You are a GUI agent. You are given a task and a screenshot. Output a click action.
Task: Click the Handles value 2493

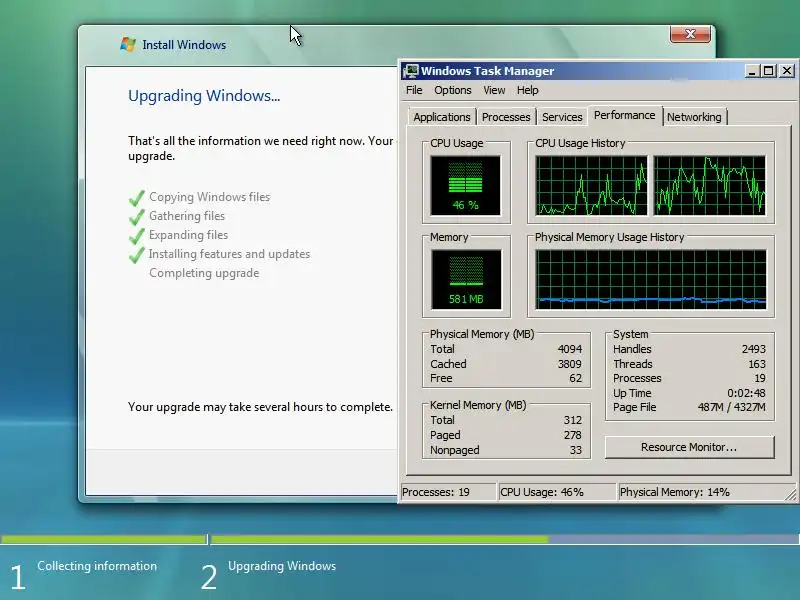click(x=754, y=349)
